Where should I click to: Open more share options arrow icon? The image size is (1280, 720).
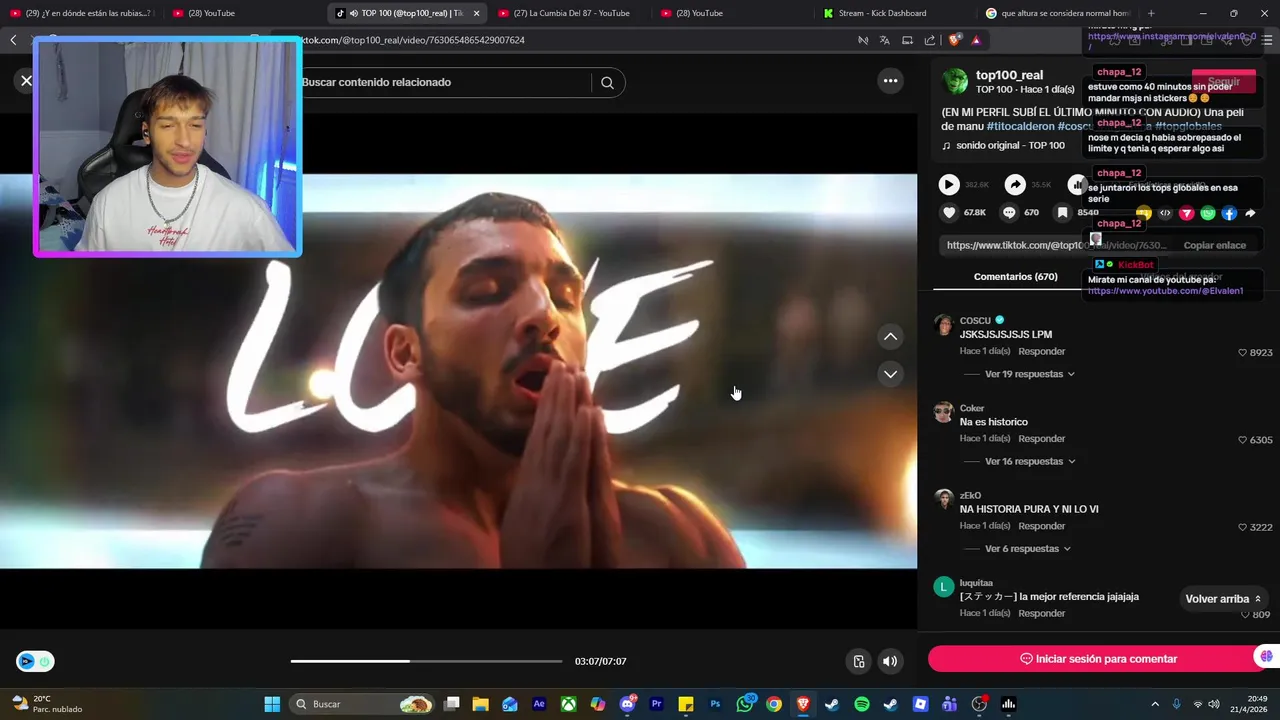[1250, 214]
